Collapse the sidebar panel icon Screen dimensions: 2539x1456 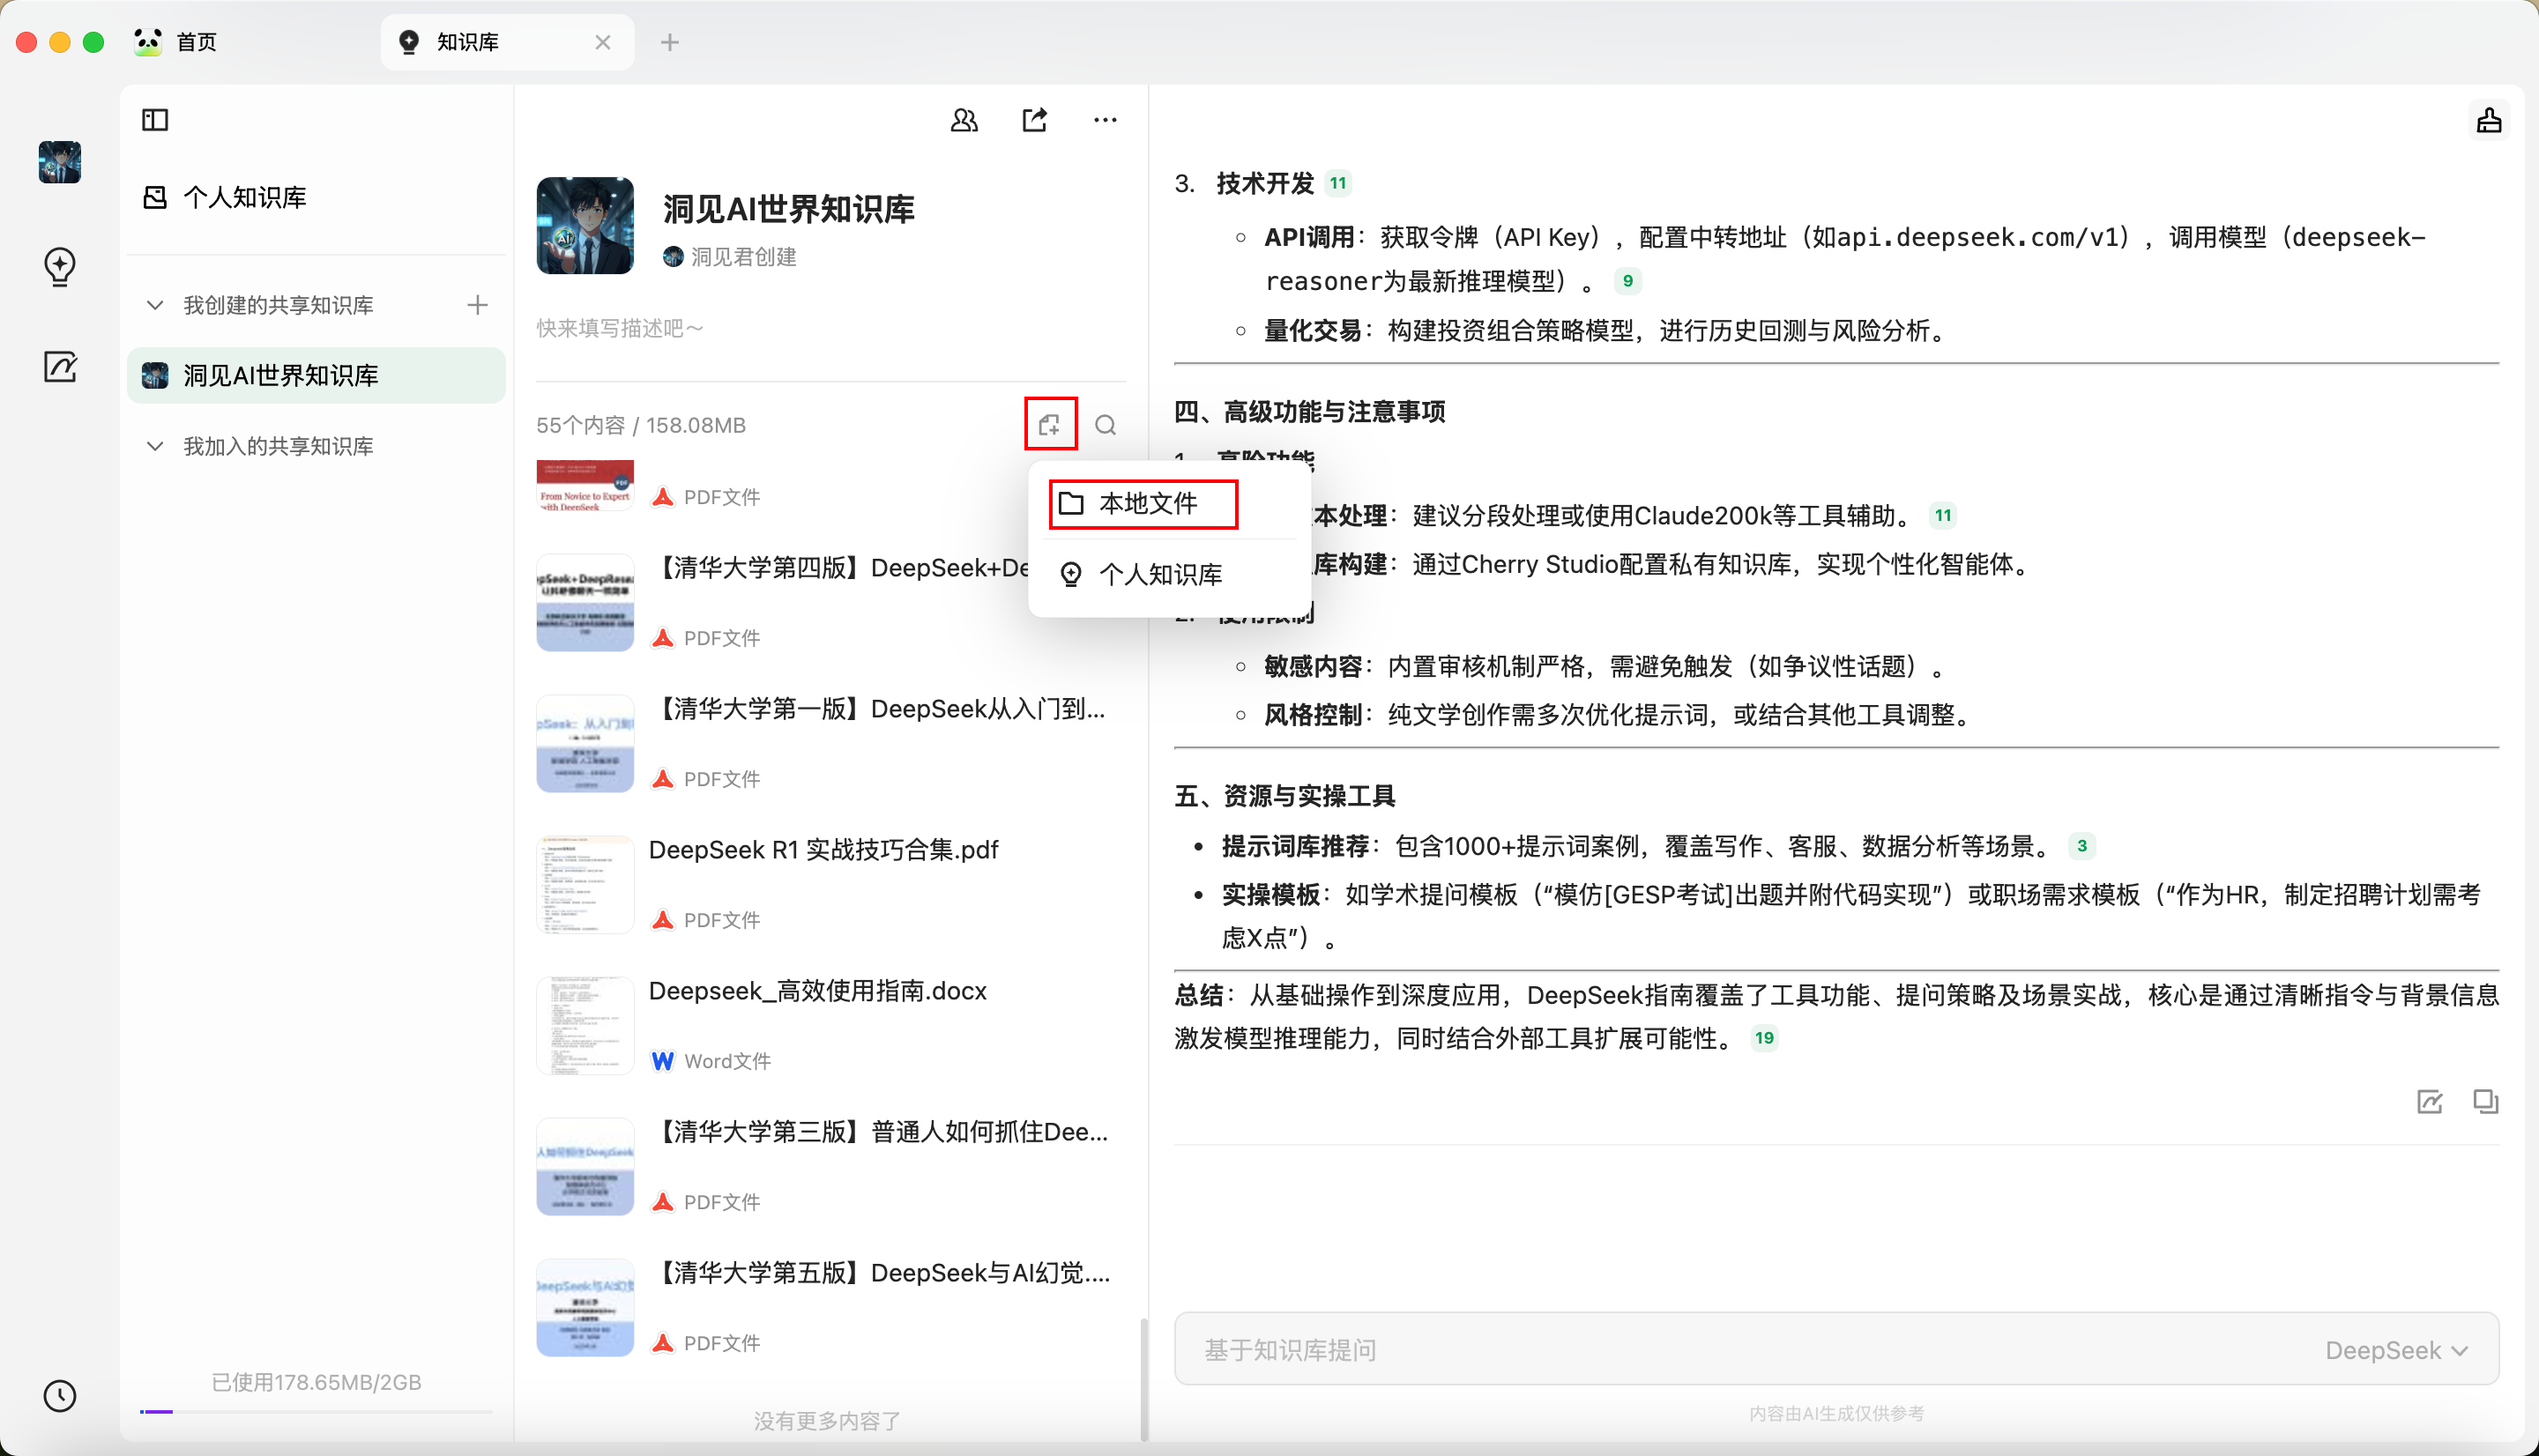(155, 120)
